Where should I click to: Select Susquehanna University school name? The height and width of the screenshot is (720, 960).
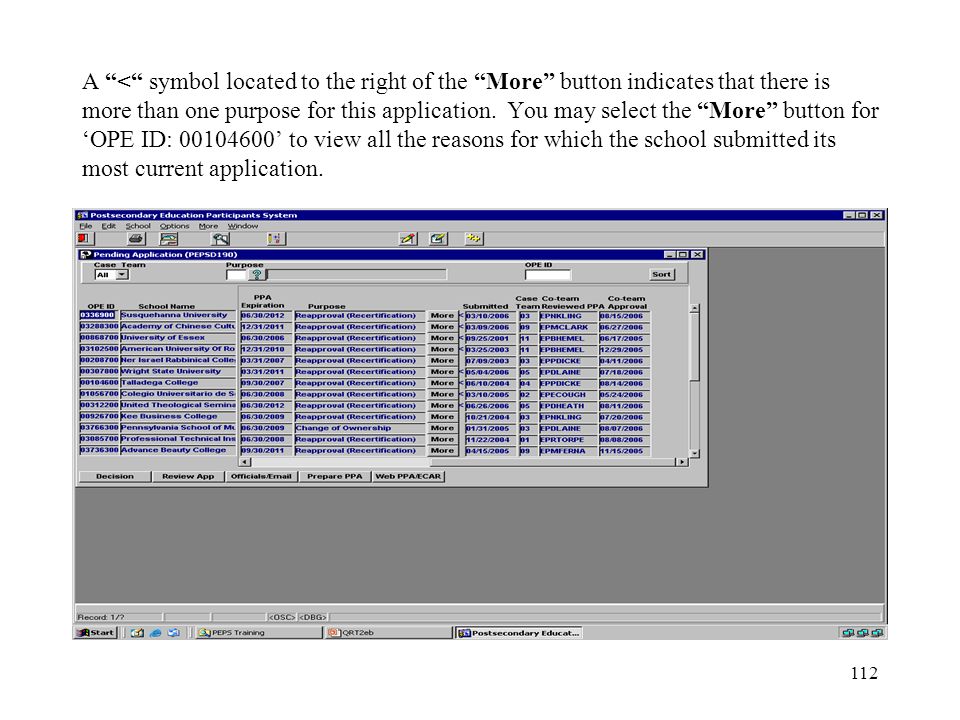(x=178, y=315)
